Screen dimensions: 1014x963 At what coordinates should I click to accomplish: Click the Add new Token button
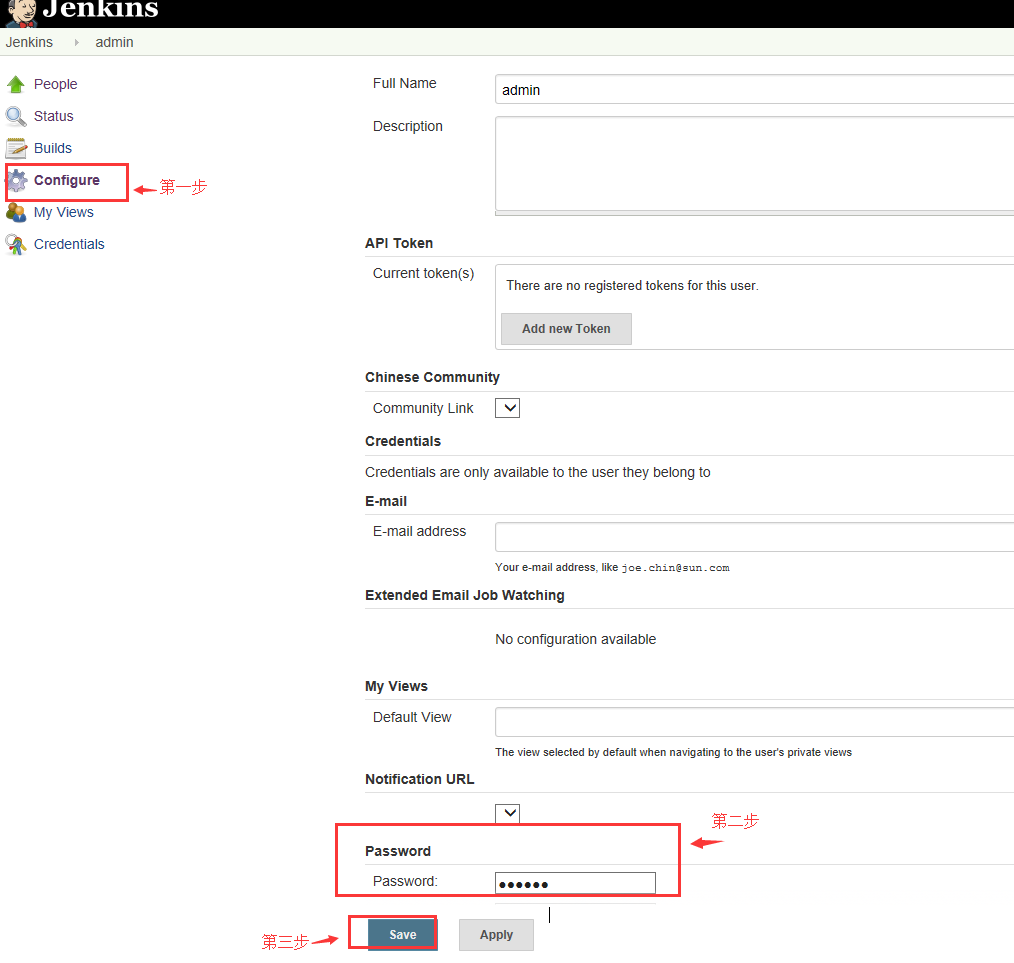point(566,329)
